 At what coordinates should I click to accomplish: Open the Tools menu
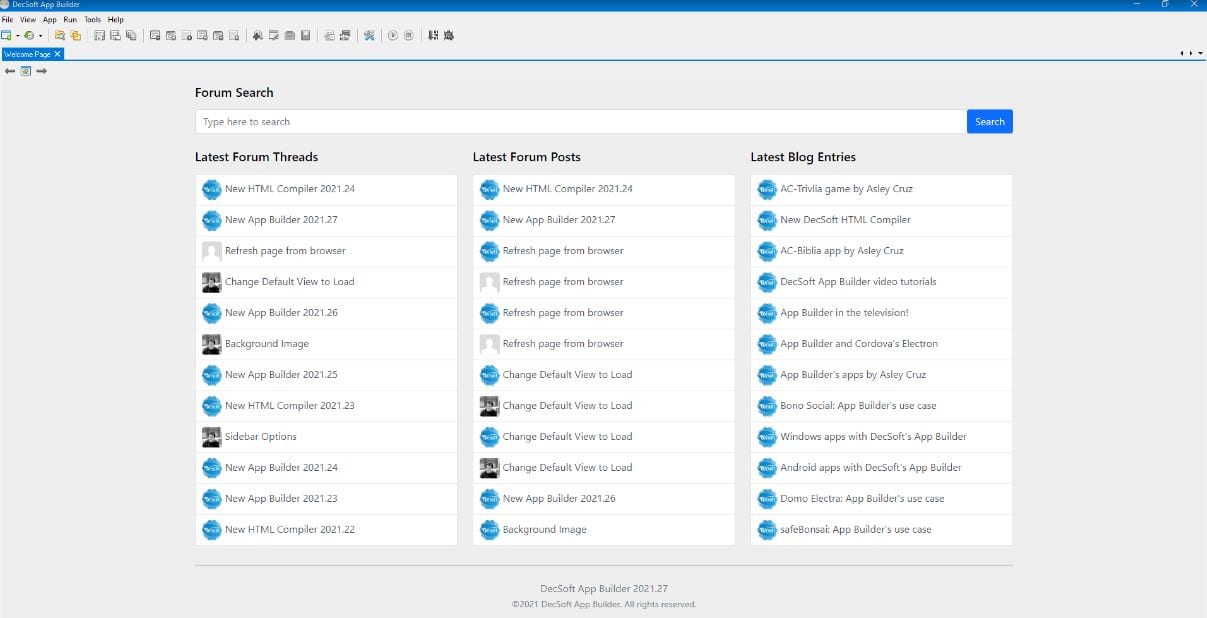click(93, 20)
